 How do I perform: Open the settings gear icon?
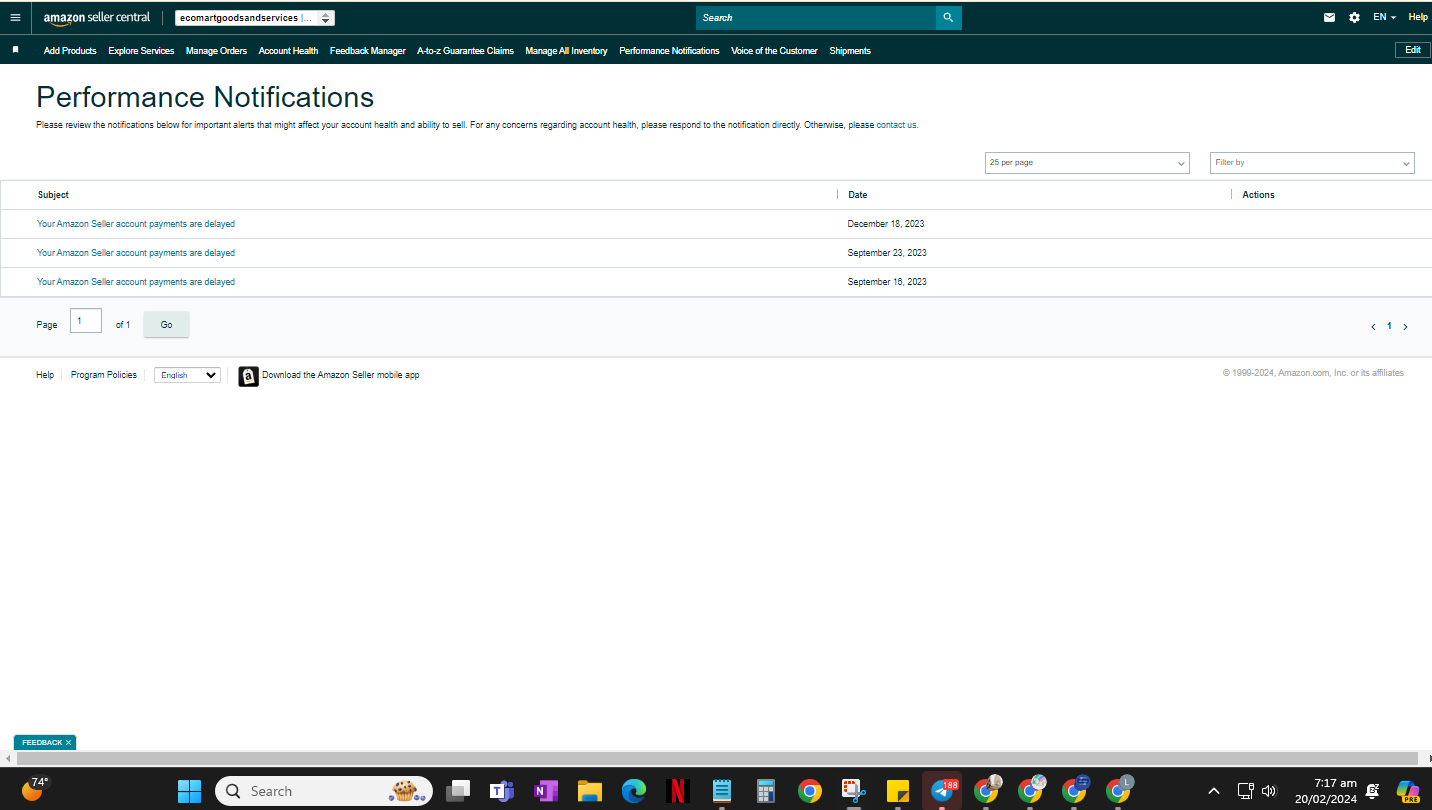(1354, 17)
